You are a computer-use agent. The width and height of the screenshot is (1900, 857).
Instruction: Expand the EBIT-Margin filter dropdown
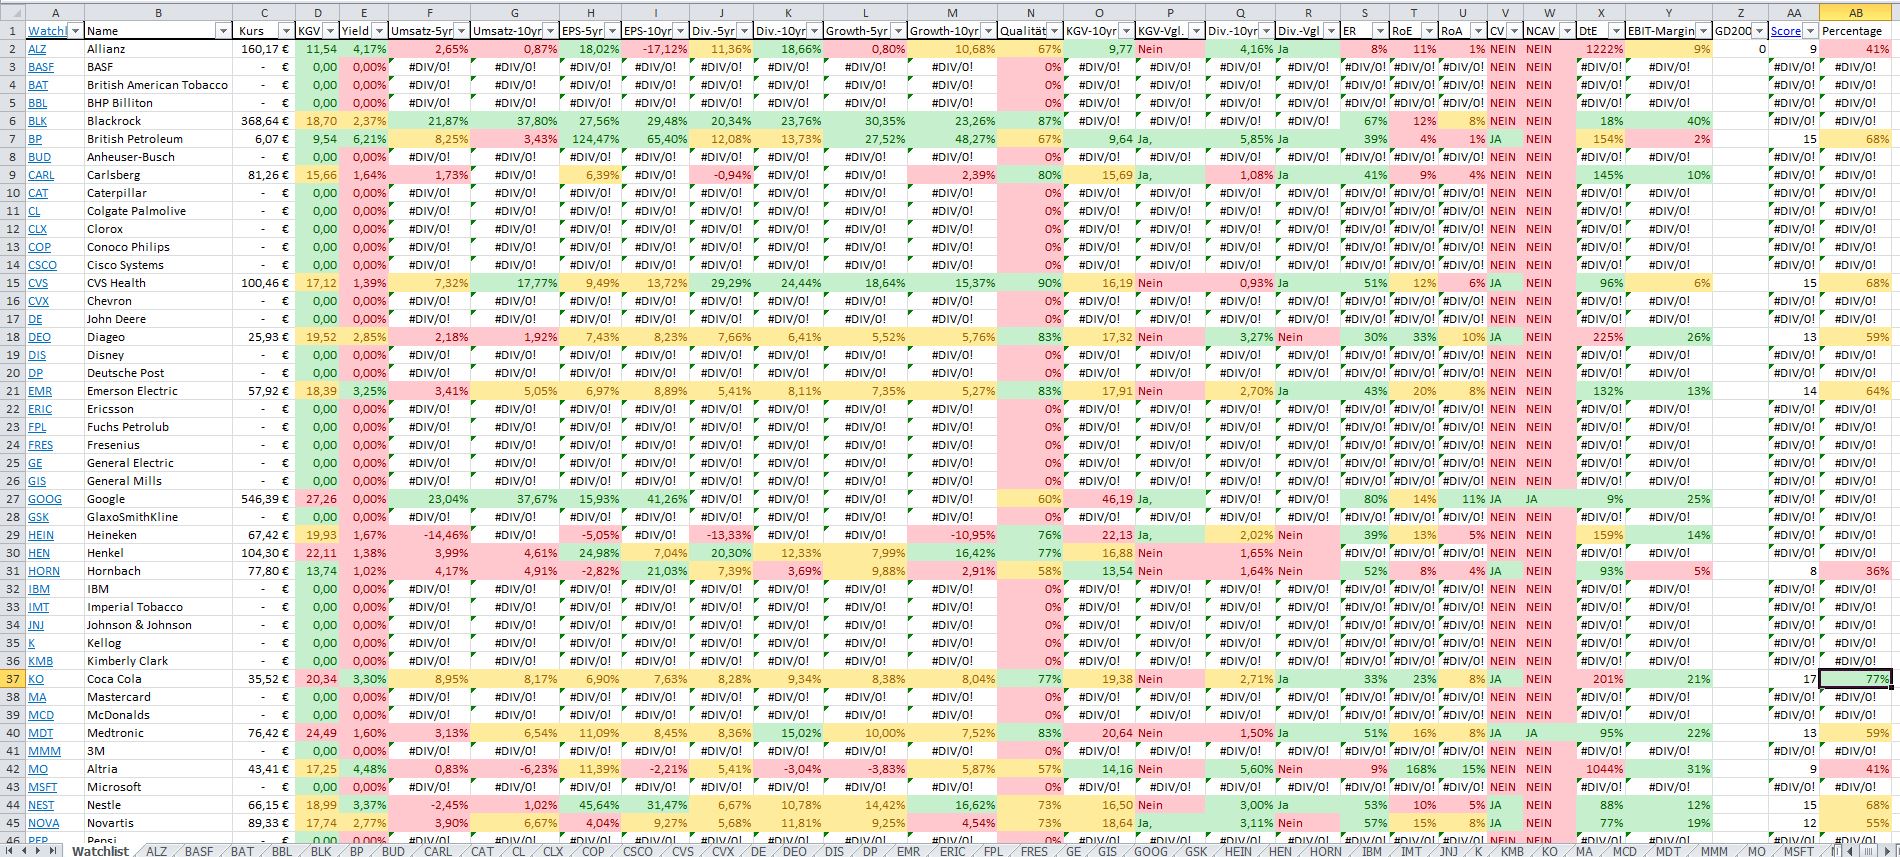pos(1703,31)
